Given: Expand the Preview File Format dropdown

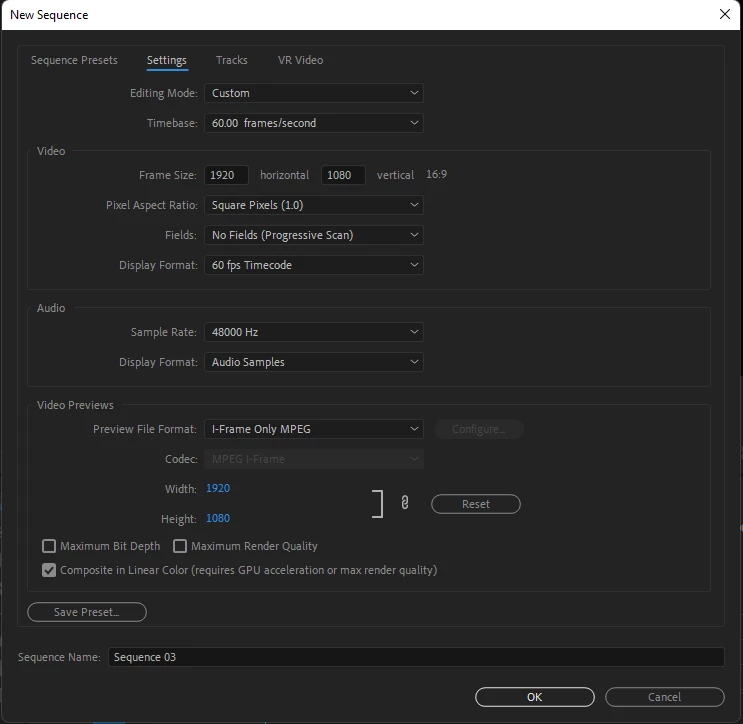Looking at the screenshot, I should 314,429.
